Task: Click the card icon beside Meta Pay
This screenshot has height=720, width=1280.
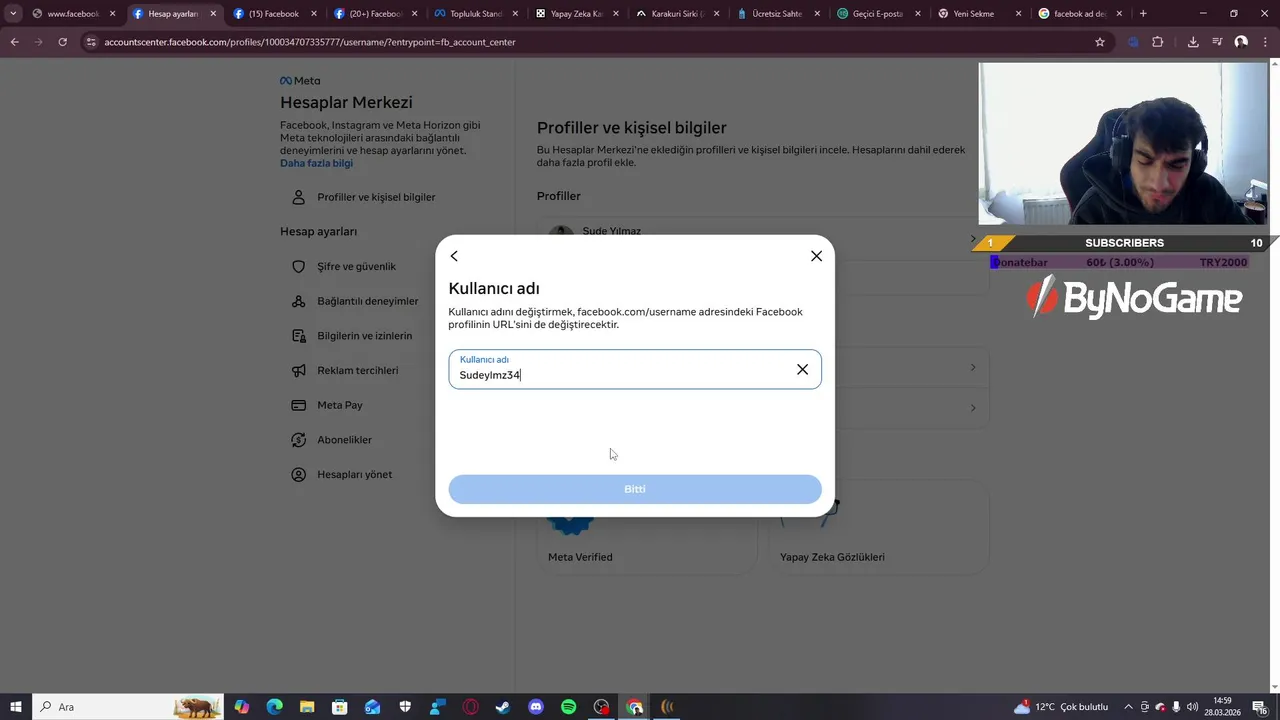Action: [x=298, y=405]
